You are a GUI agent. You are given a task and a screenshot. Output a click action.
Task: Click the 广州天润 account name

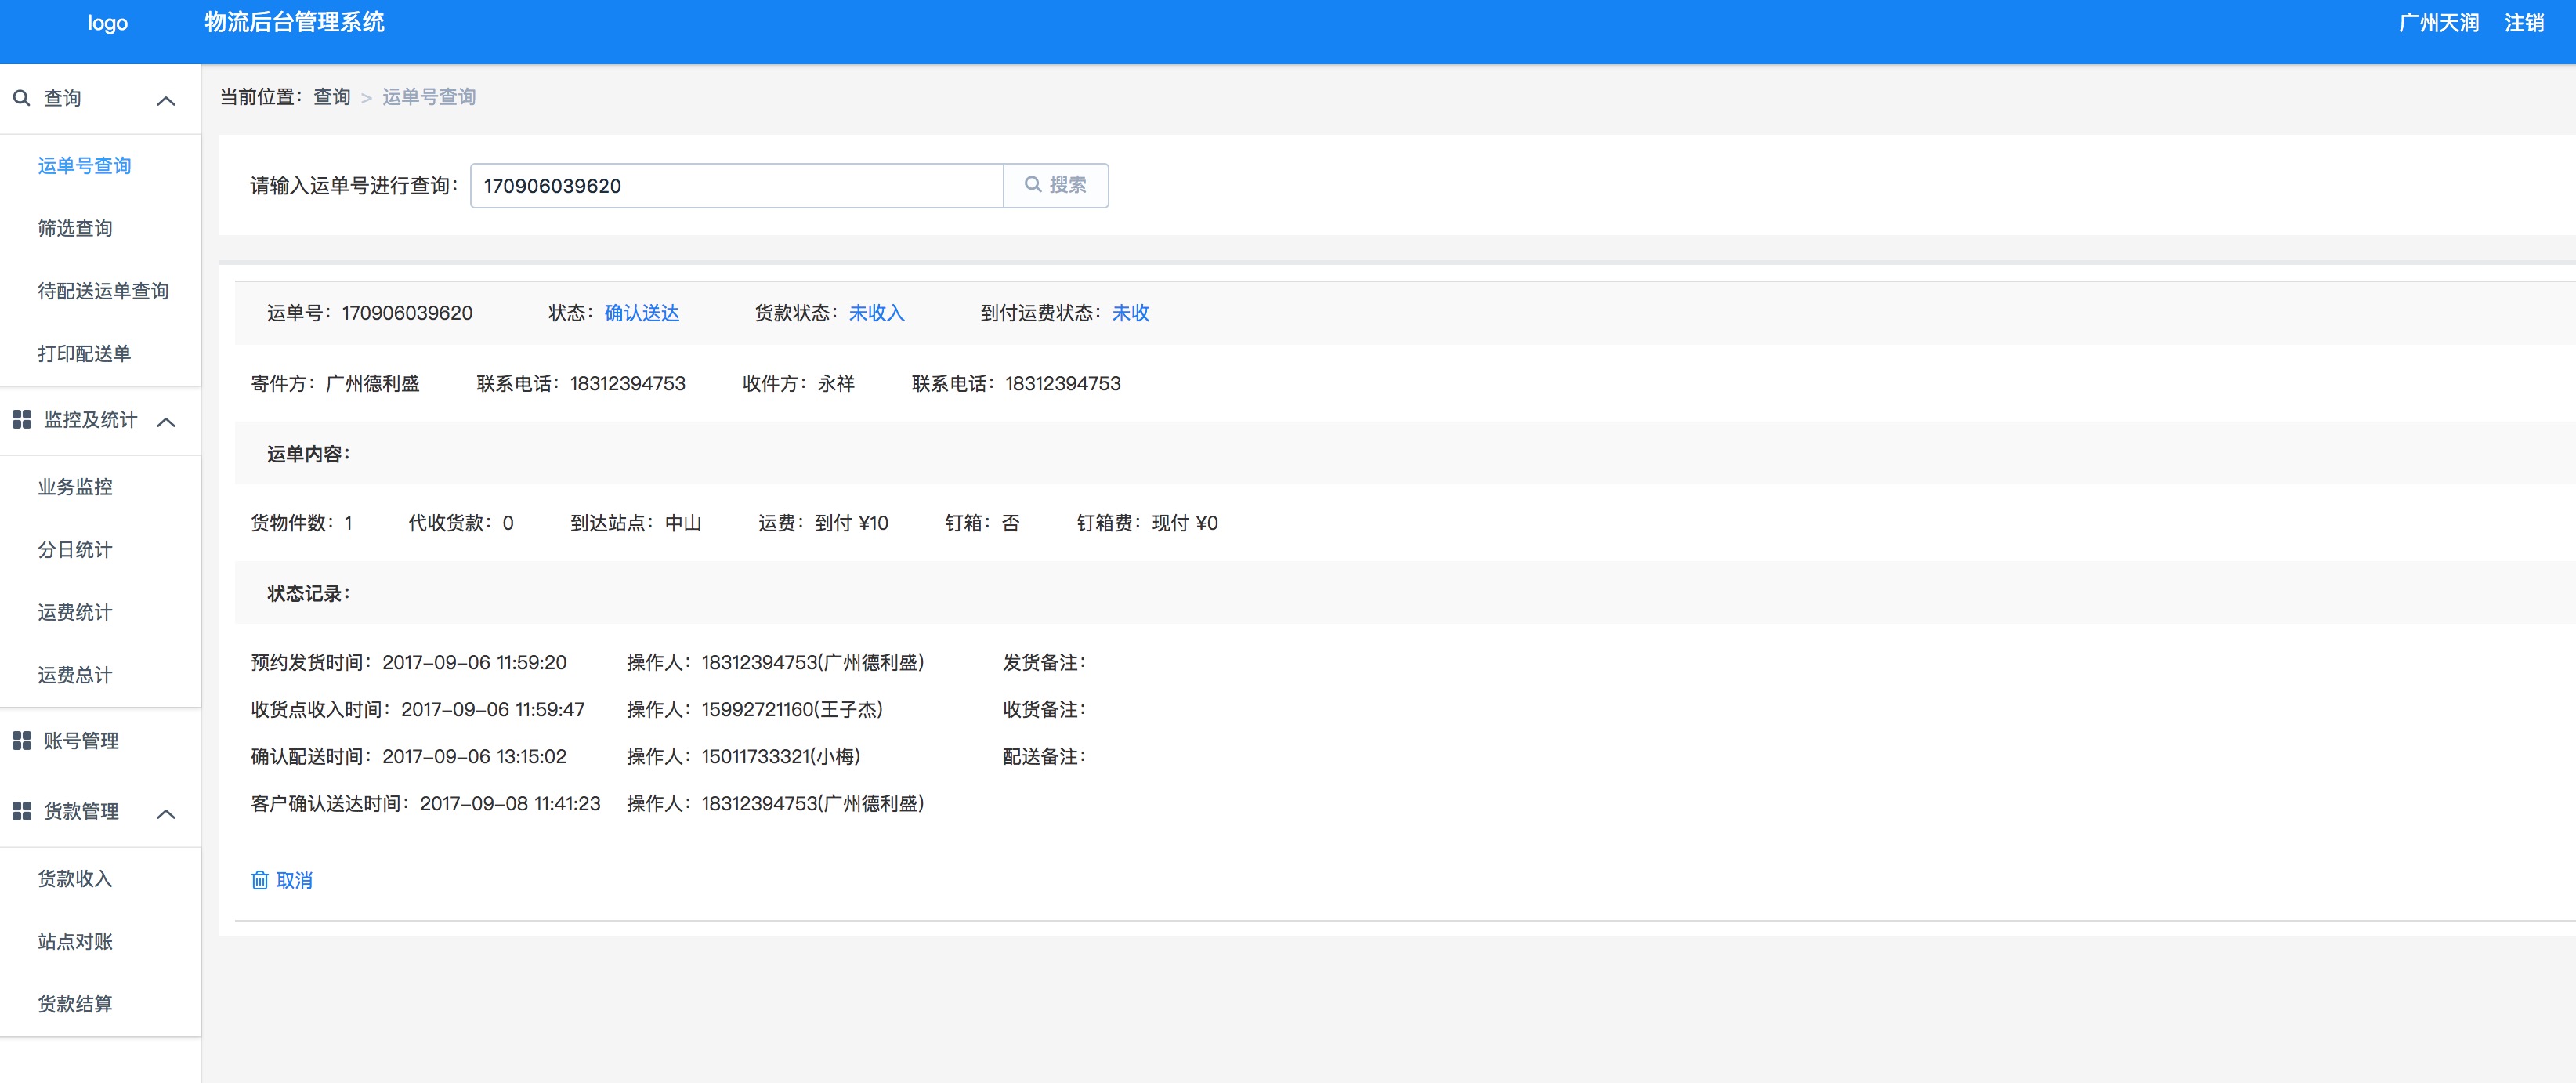coord(2439,23)
